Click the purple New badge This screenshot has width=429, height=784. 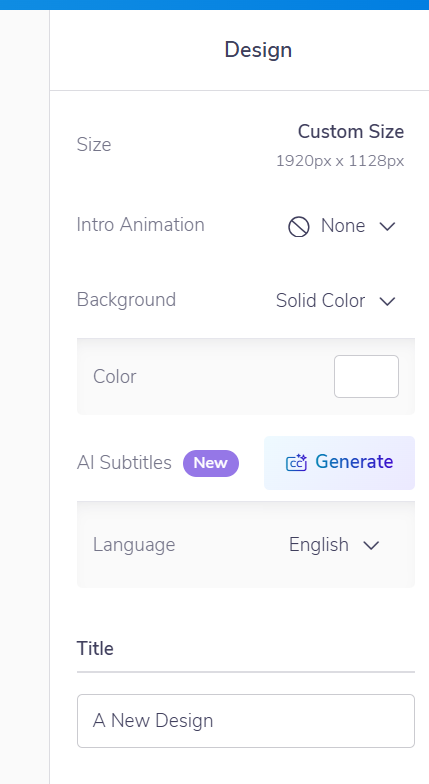tap(210, 463)
